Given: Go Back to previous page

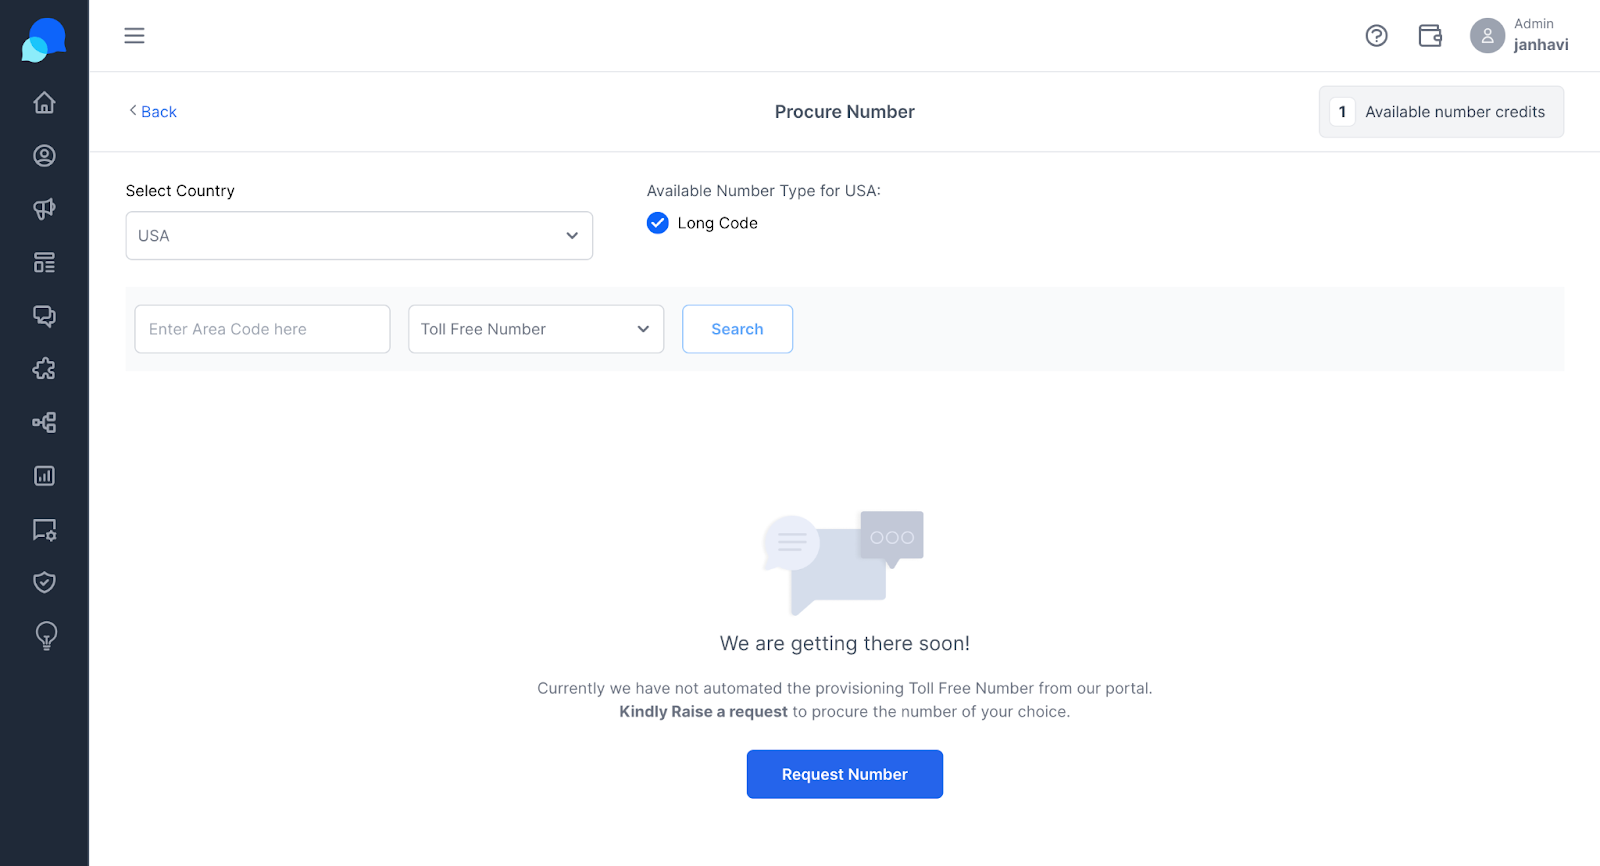Looking at the screenshot, I should pos(153,111).
